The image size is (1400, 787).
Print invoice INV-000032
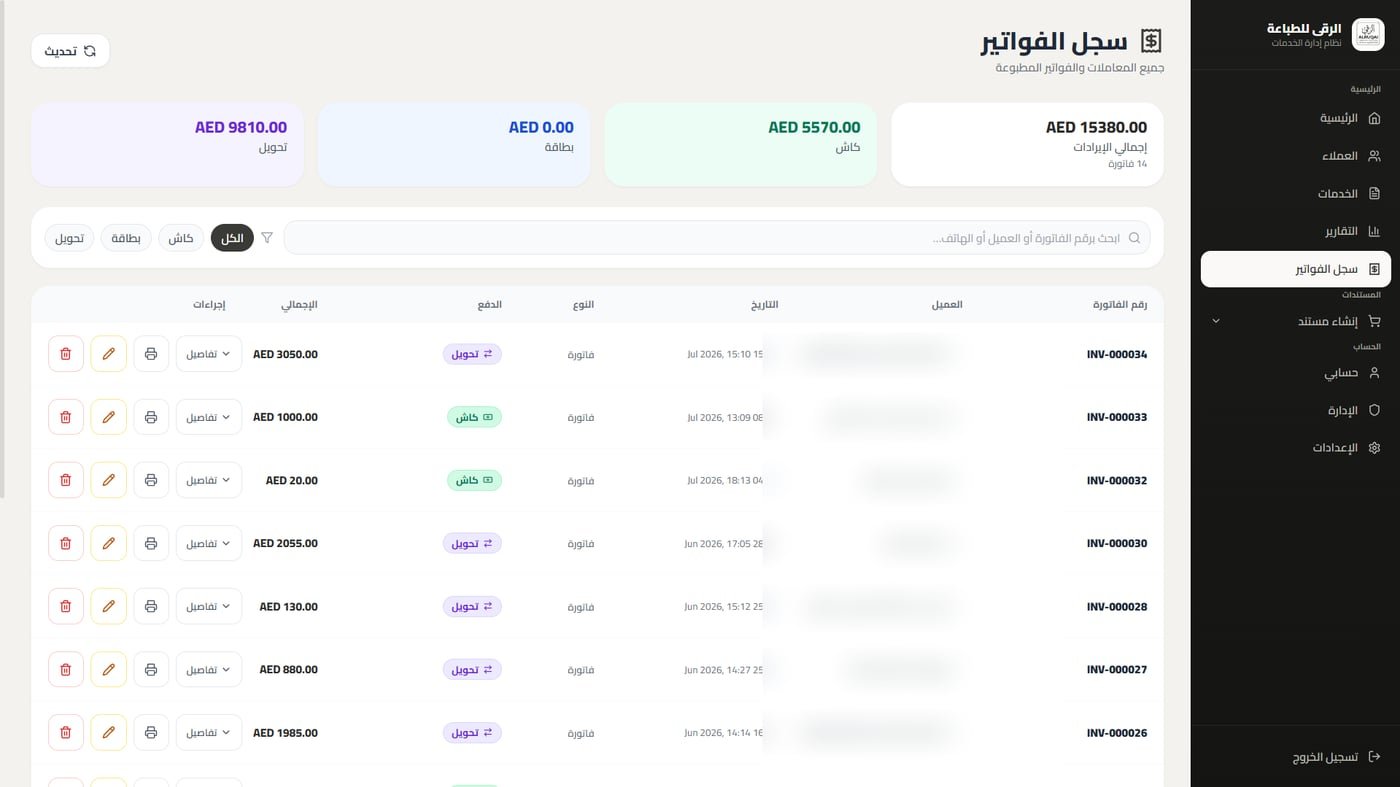pos(151,480)
